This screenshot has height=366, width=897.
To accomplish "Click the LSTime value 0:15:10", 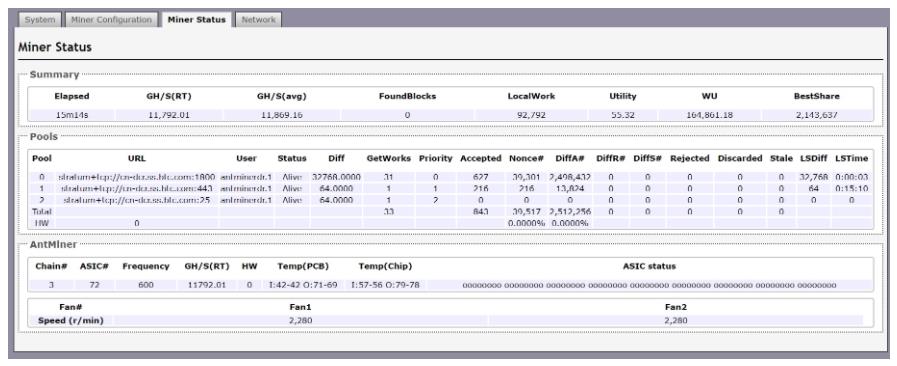I will (851, 189).
